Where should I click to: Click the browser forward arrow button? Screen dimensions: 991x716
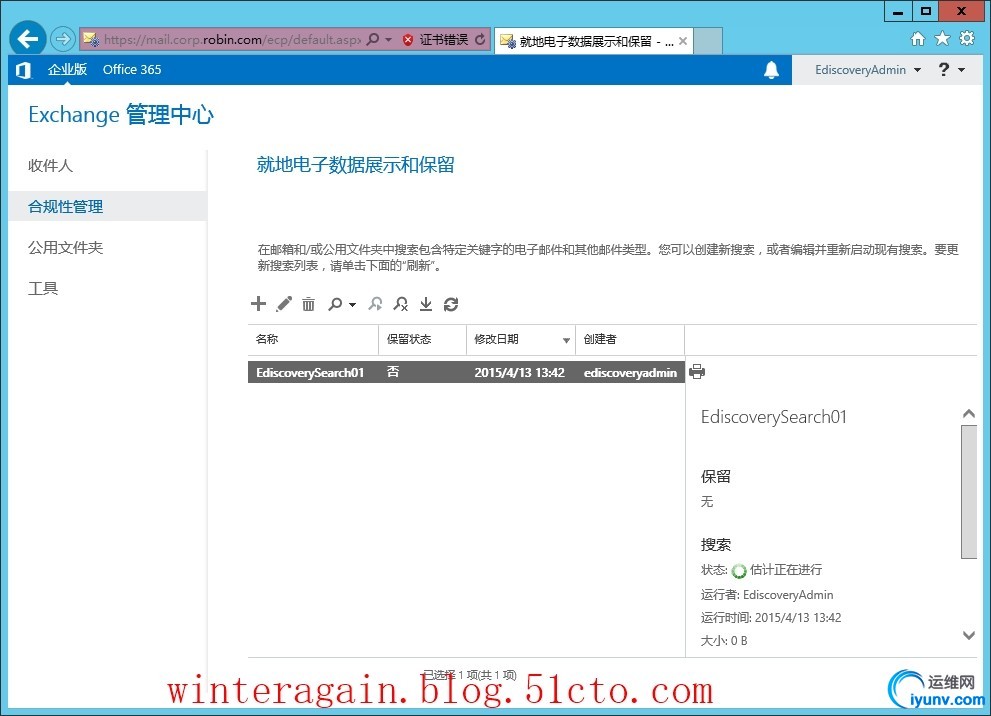pyautogui.click(x=63, y=39)
